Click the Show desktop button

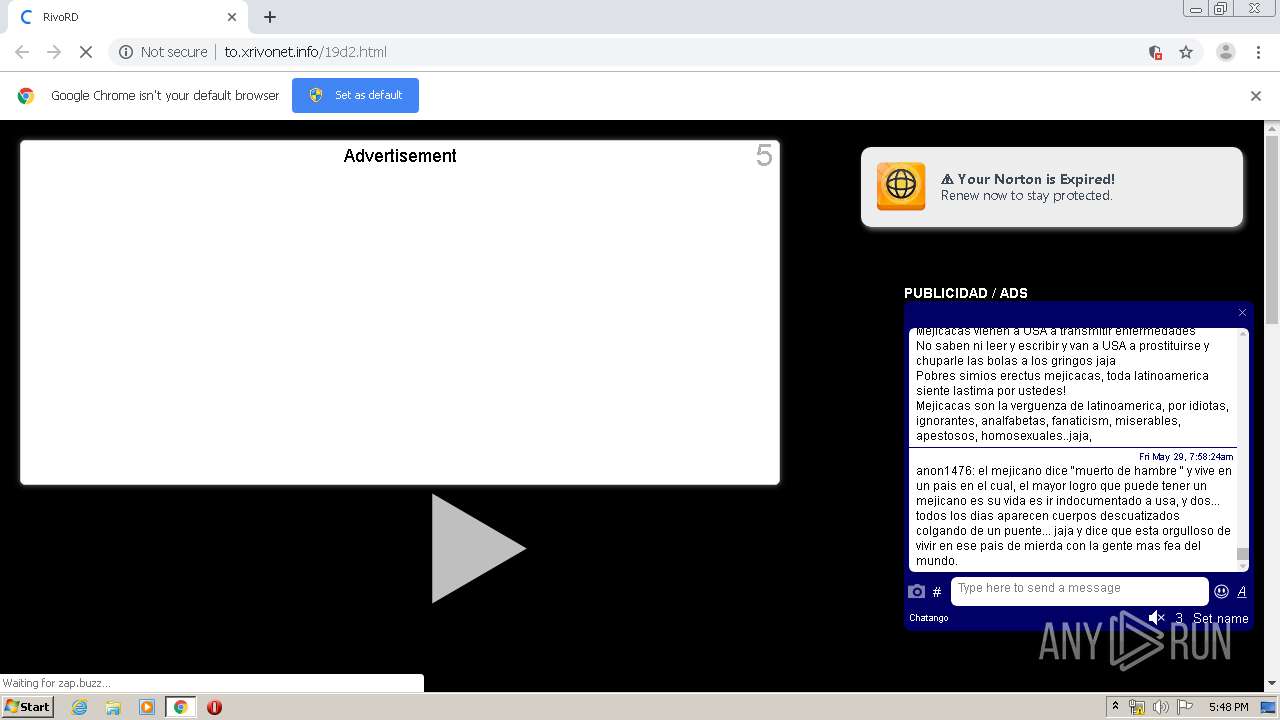(x=1269, y=707)
